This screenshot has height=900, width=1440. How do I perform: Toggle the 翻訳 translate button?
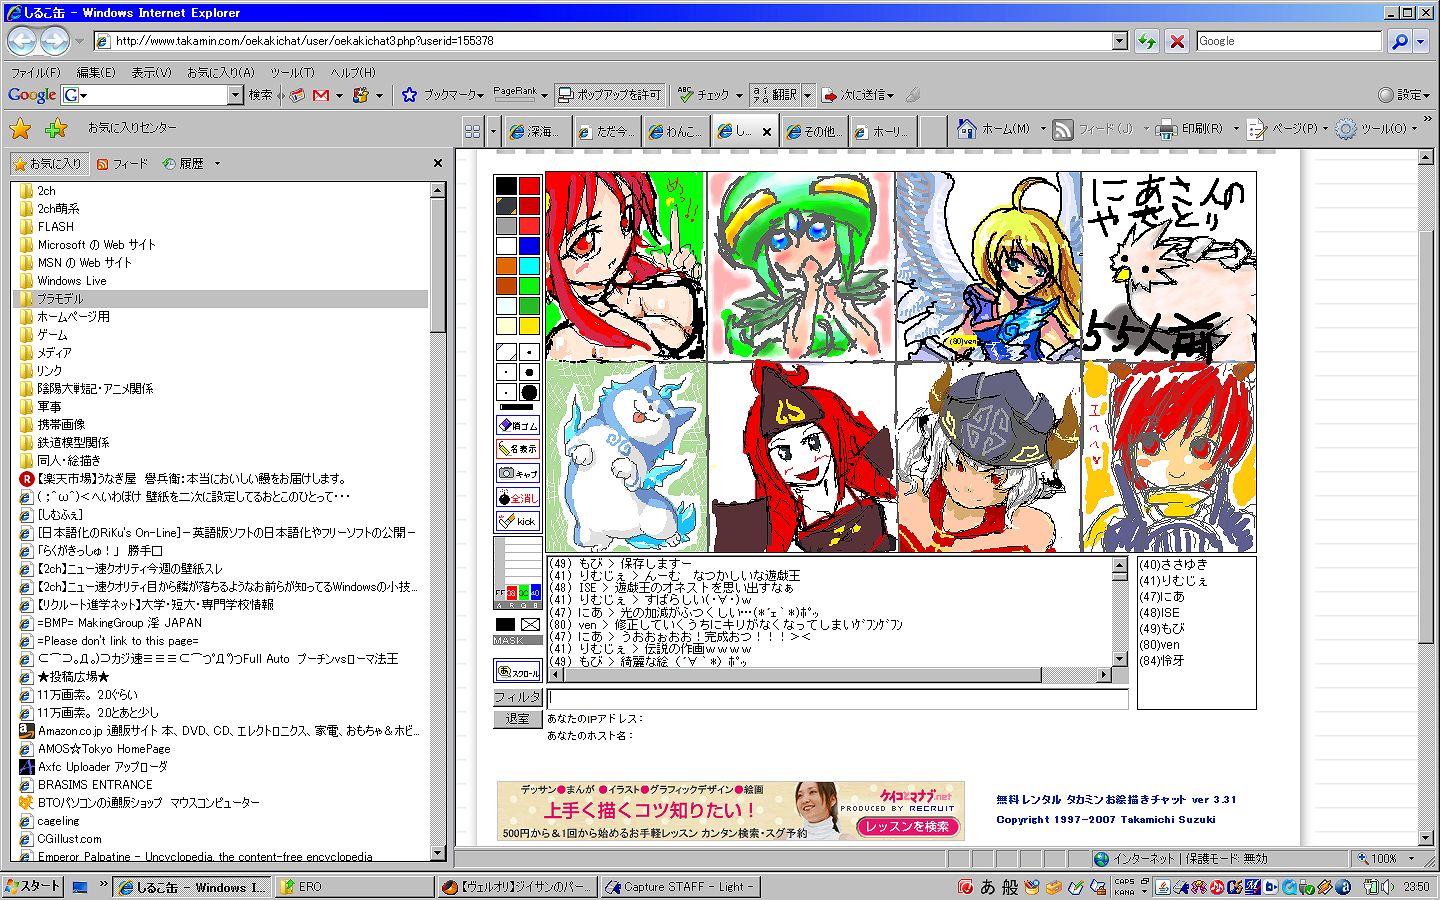pyautogui.click(x=775, y=95)
